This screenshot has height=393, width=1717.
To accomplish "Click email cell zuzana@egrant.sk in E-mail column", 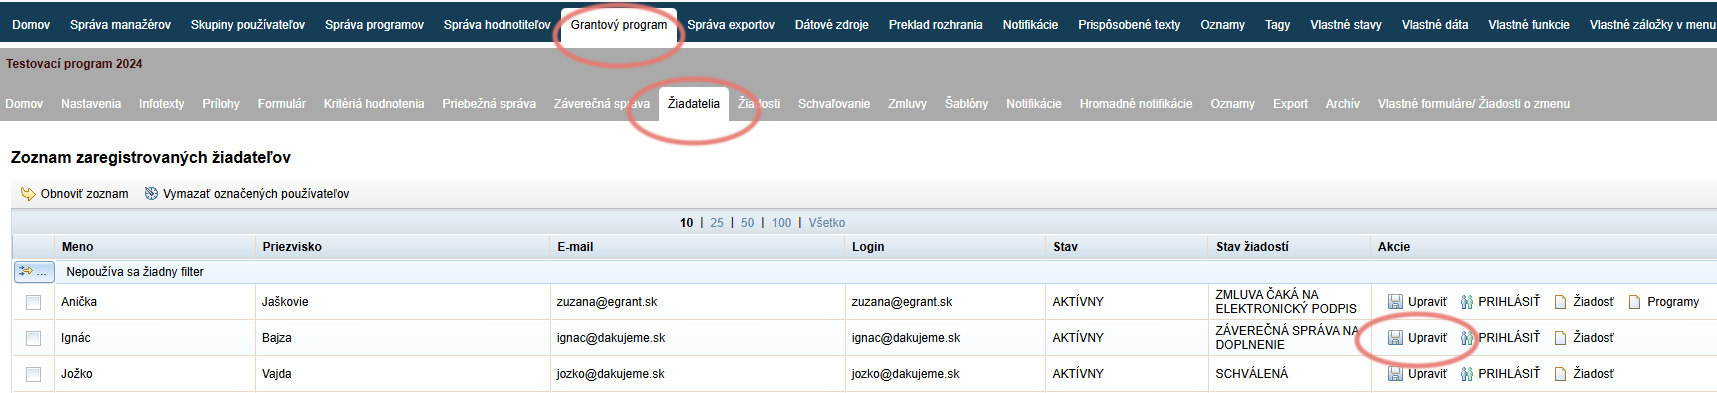I will coord(607,302).
